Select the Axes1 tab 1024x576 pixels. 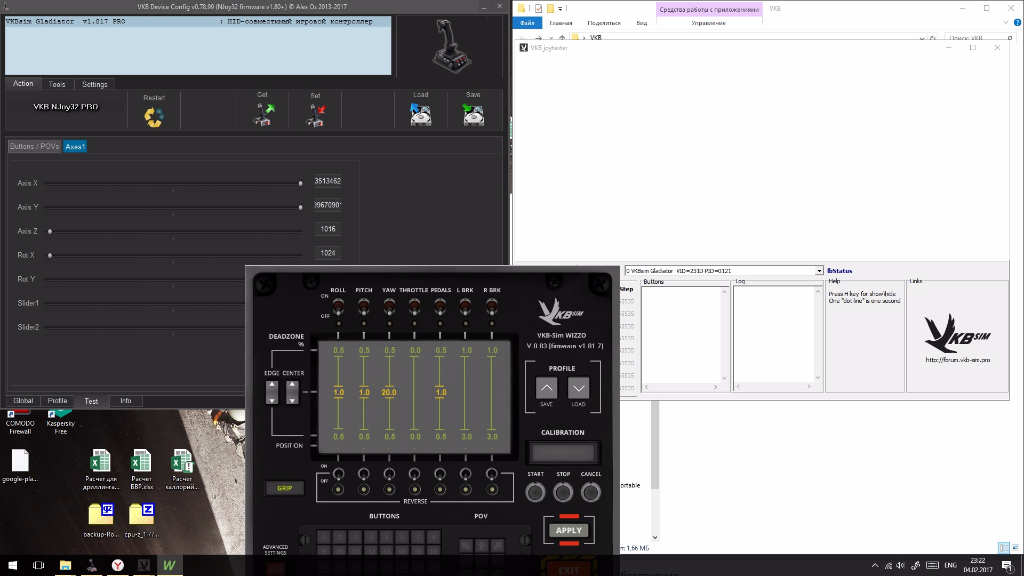tap(75, 146)
